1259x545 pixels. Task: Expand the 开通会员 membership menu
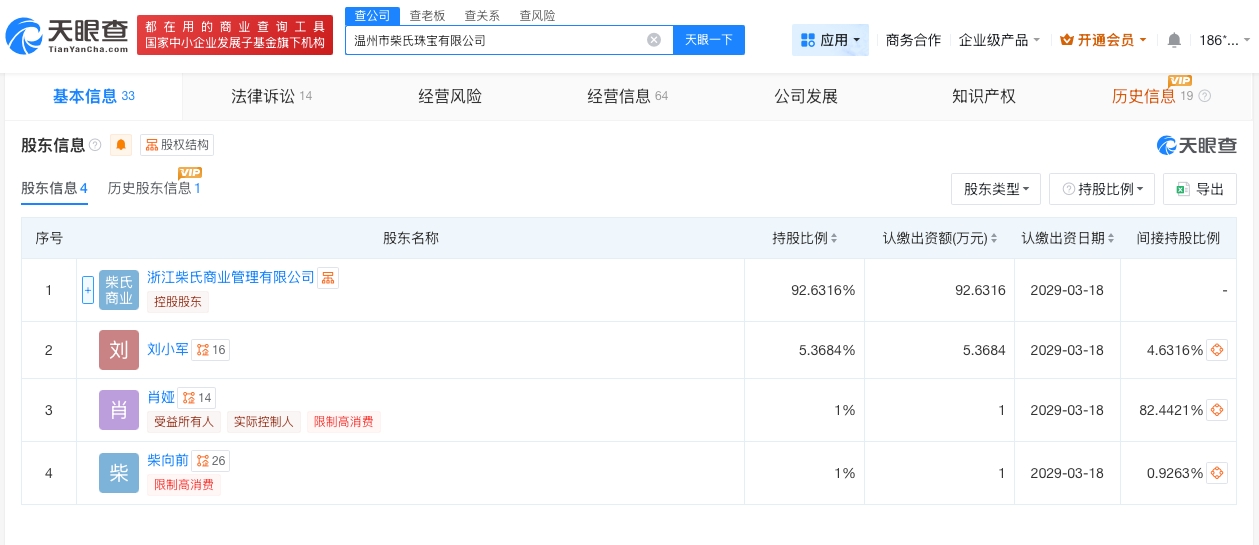point(1105,40)
